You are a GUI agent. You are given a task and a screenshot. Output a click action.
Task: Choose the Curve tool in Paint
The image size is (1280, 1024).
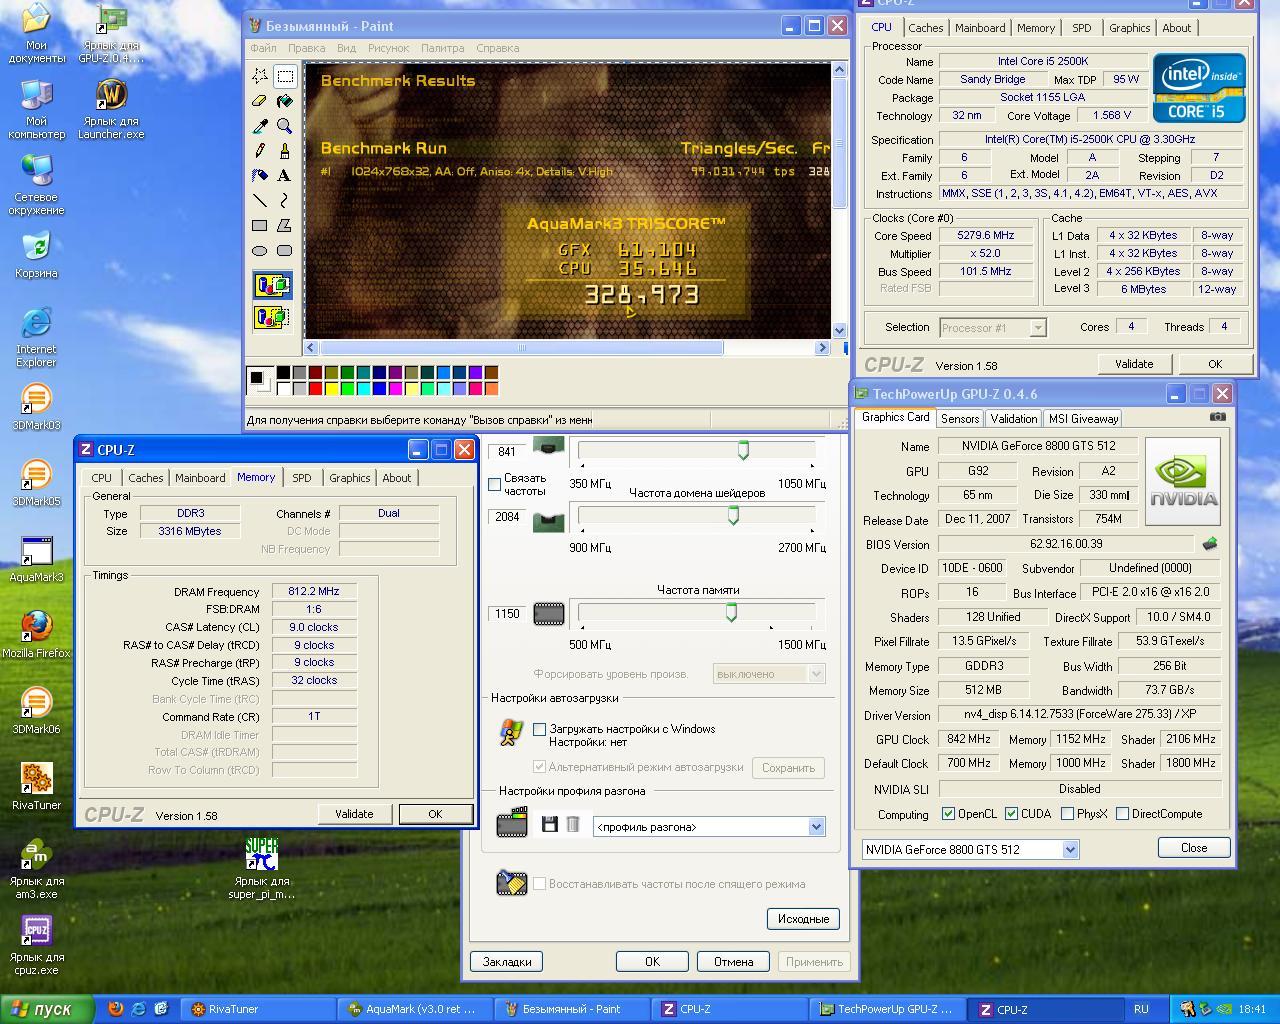(x=284, y=201)
